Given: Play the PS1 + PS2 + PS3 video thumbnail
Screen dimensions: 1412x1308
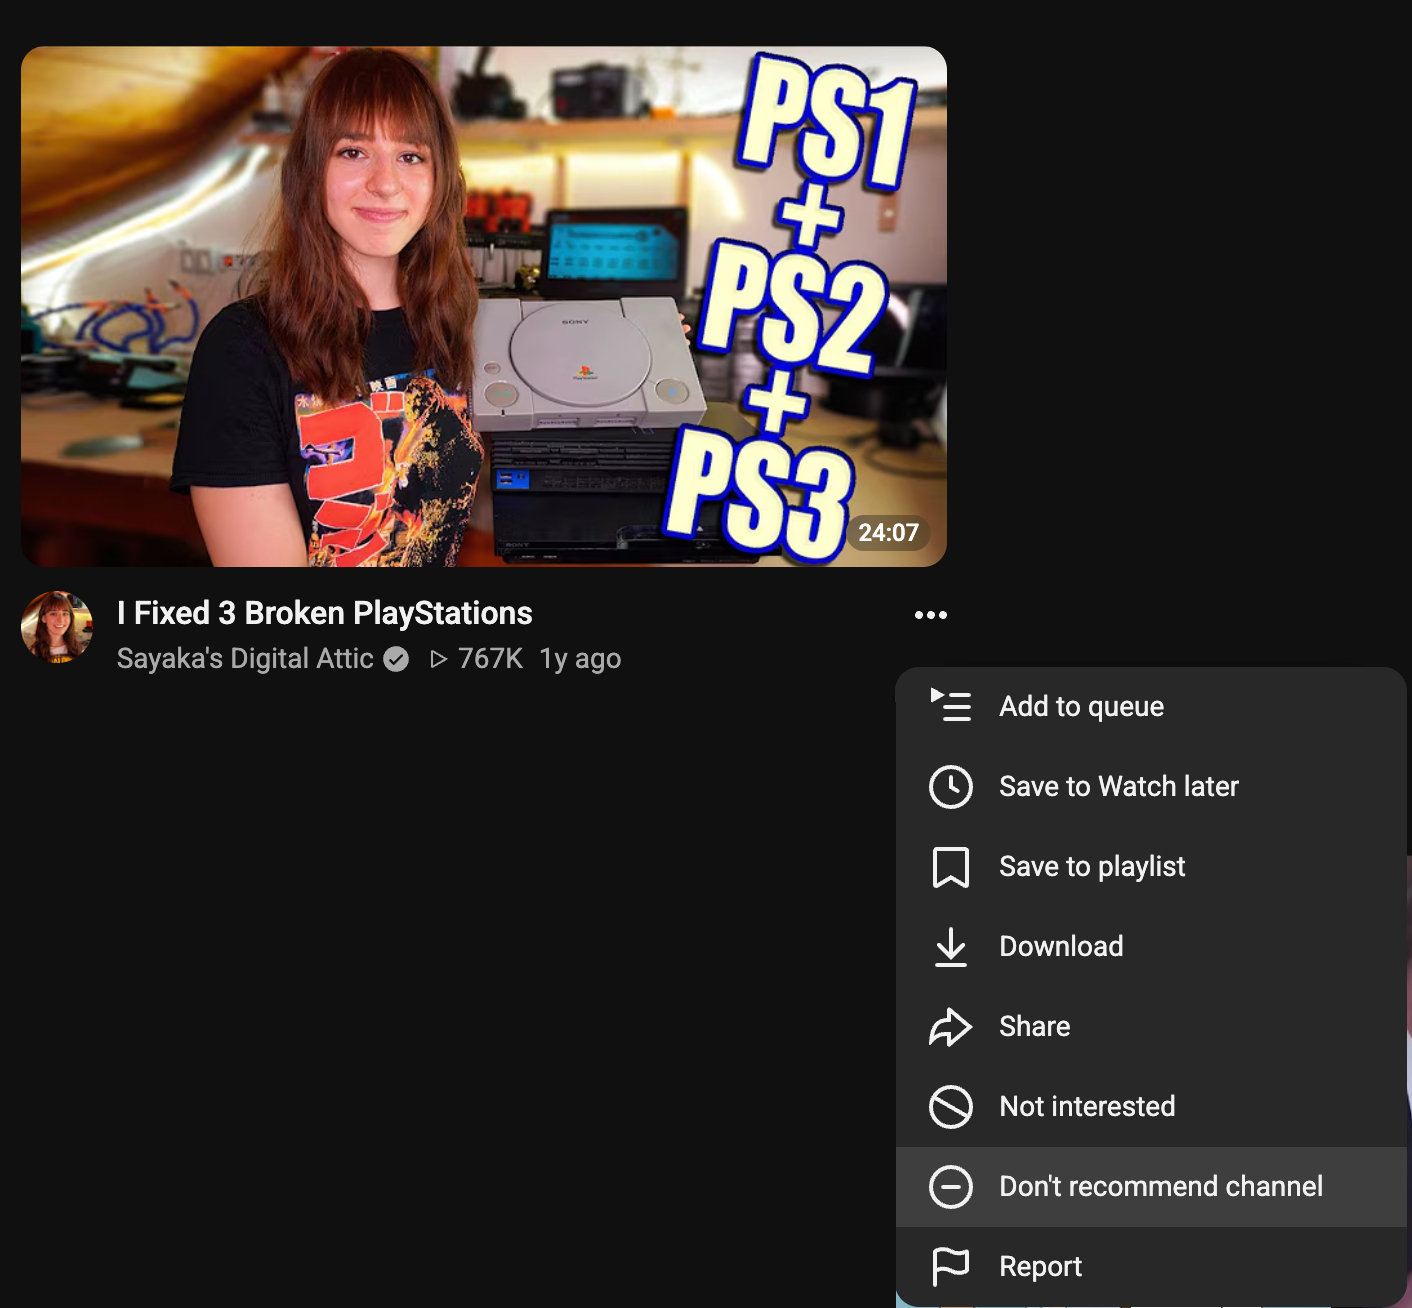Looking at the screenshot, I should click(484, 307).
